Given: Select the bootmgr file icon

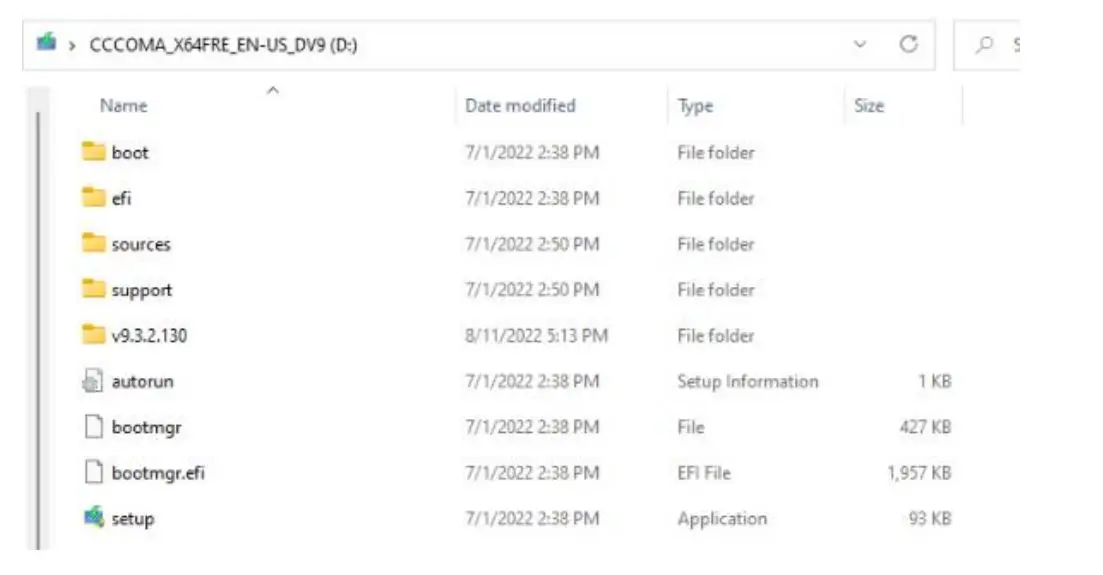Looking at the screenshot, I should [94, 428].
